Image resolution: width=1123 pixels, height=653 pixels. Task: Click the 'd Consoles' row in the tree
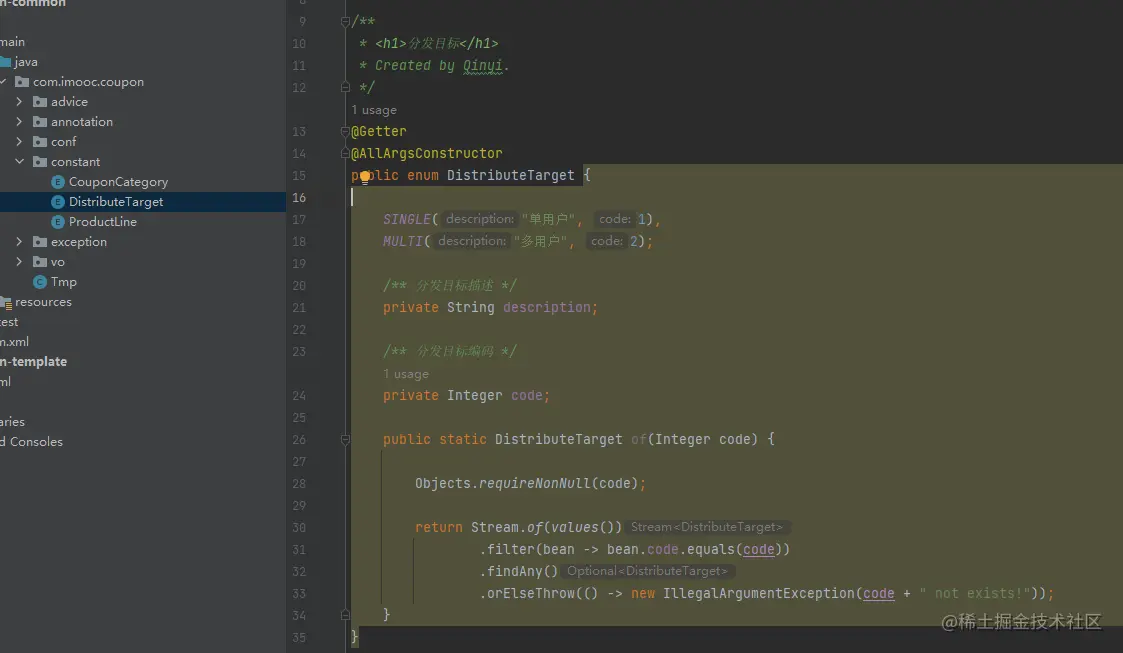click(143, 442)
